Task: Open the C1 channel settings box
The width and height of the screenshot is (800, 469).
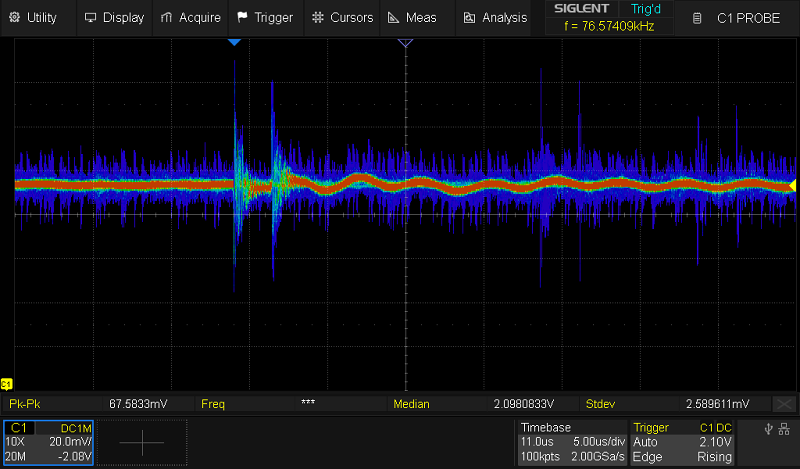Action: (x=50, y=441)
